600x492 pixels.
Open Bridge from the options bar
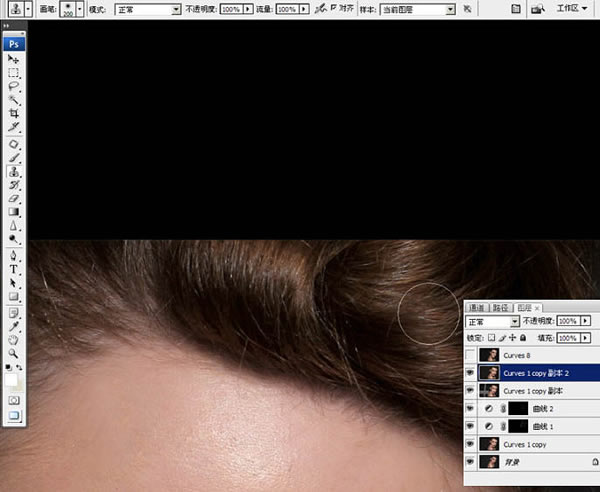[538, 8]
